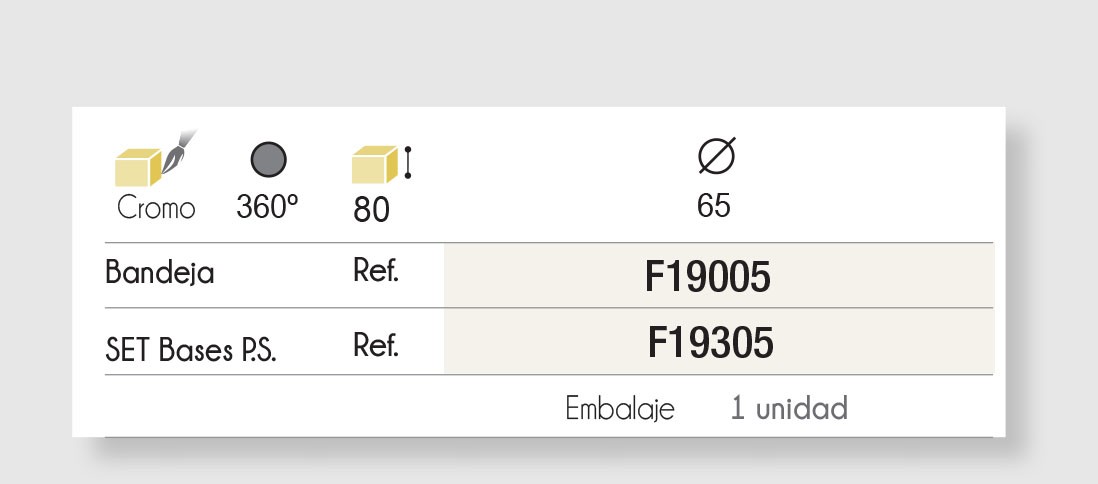Click the beige cell containing F19305
The image size is (1098, 484).
pos(719,341)
